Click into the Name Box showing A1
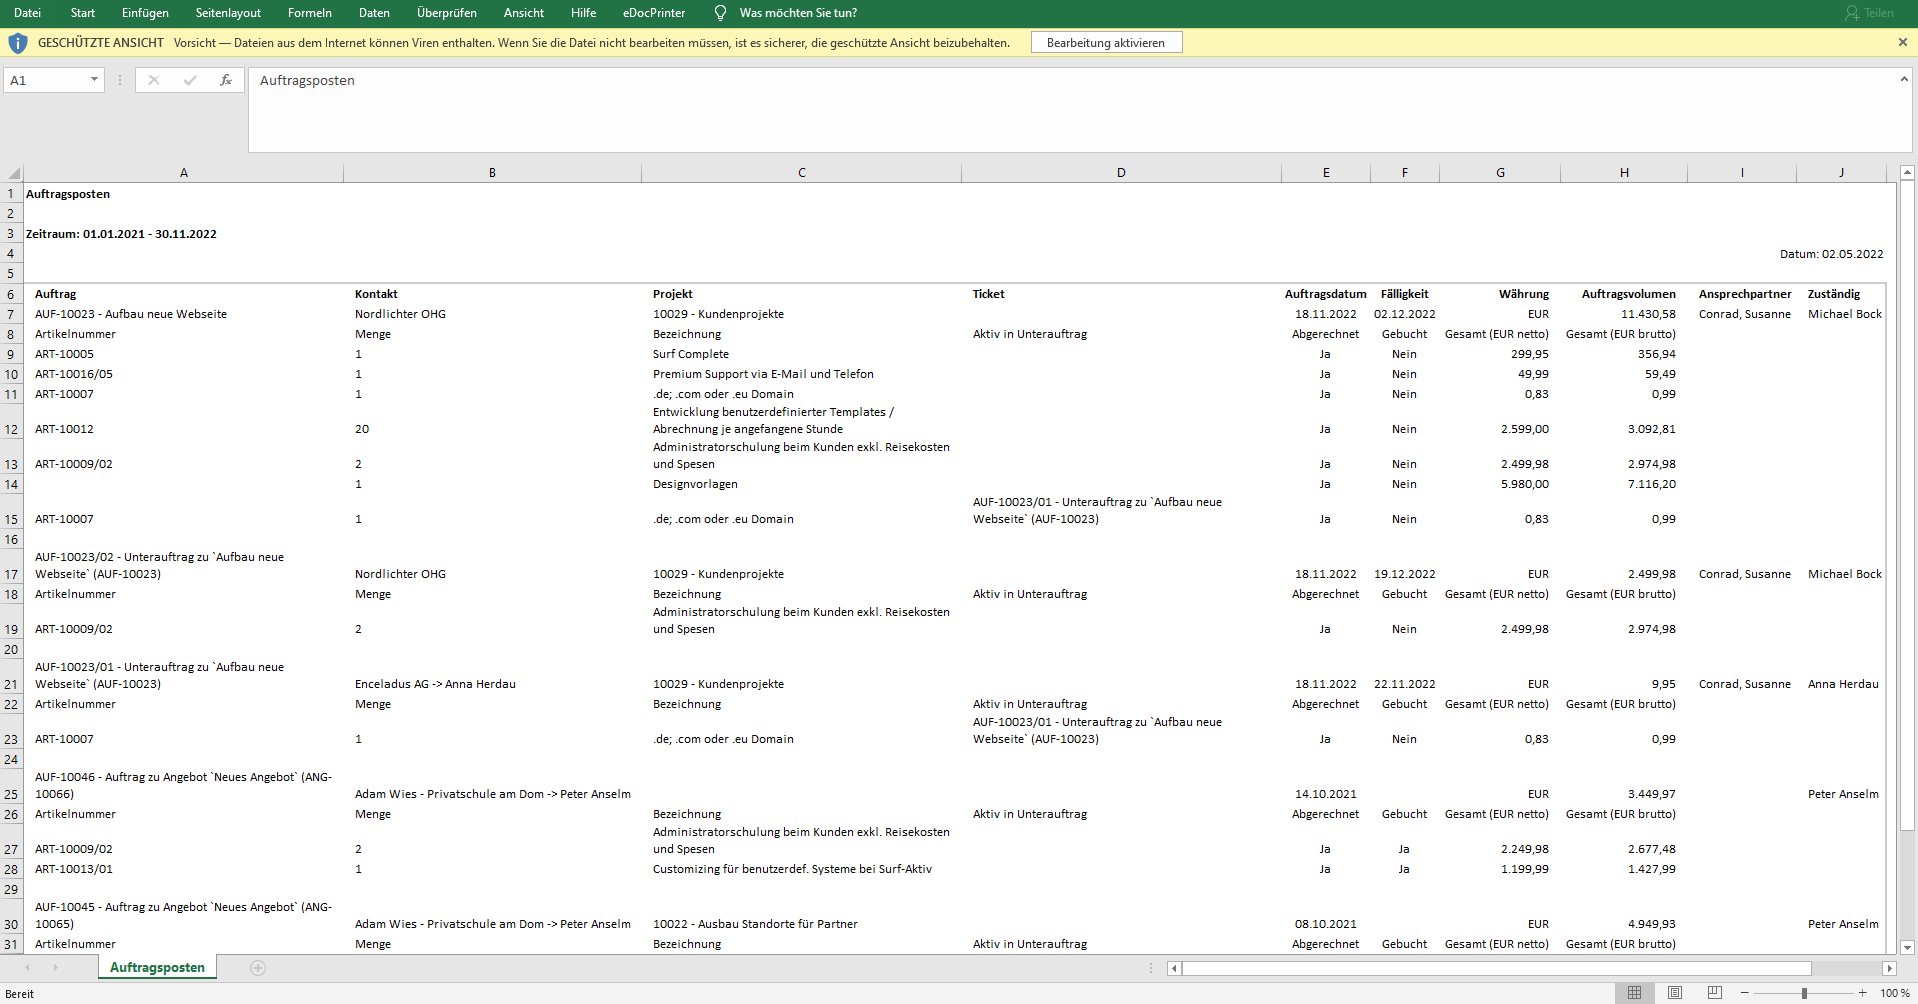This screenshot has width=1918, height=1004. [x=46, y=80]
